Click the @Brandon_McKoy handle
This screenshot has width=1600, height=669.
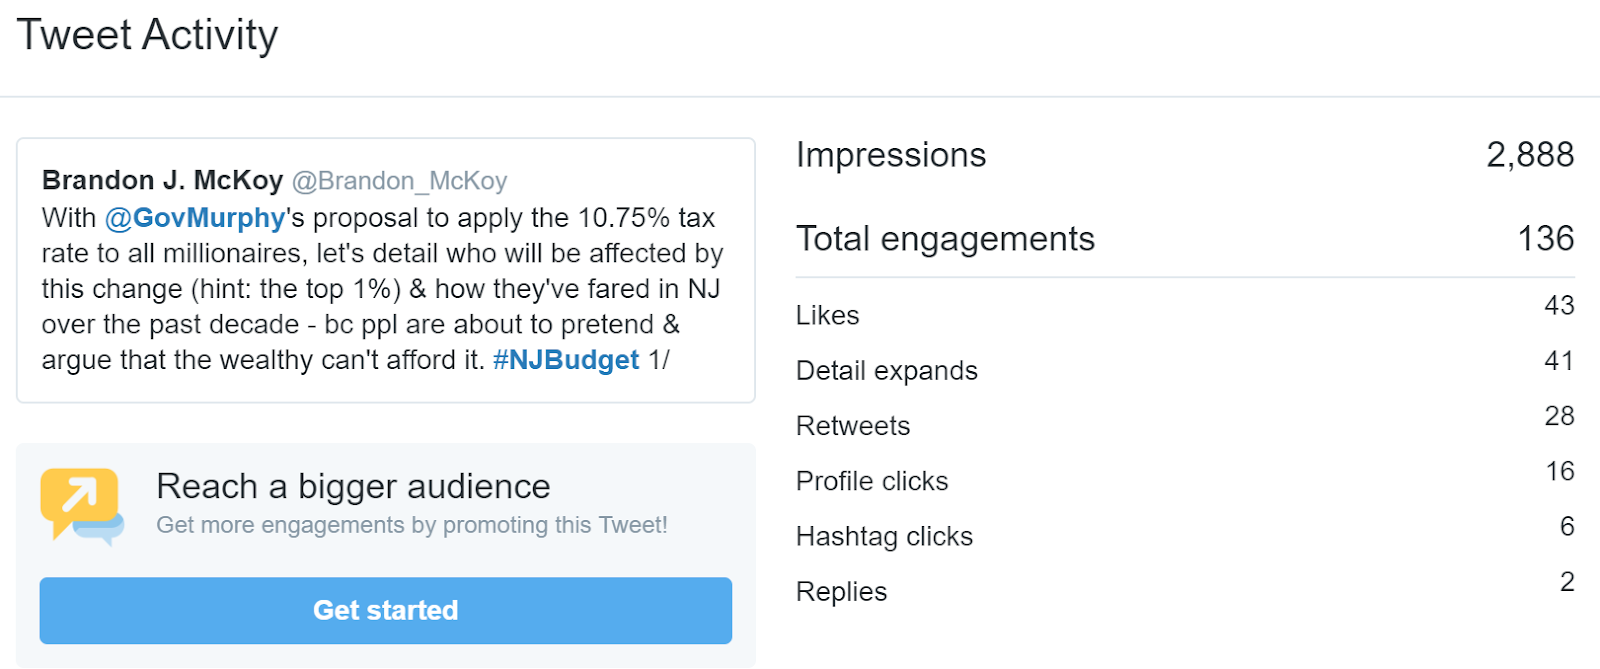point(400,181)
